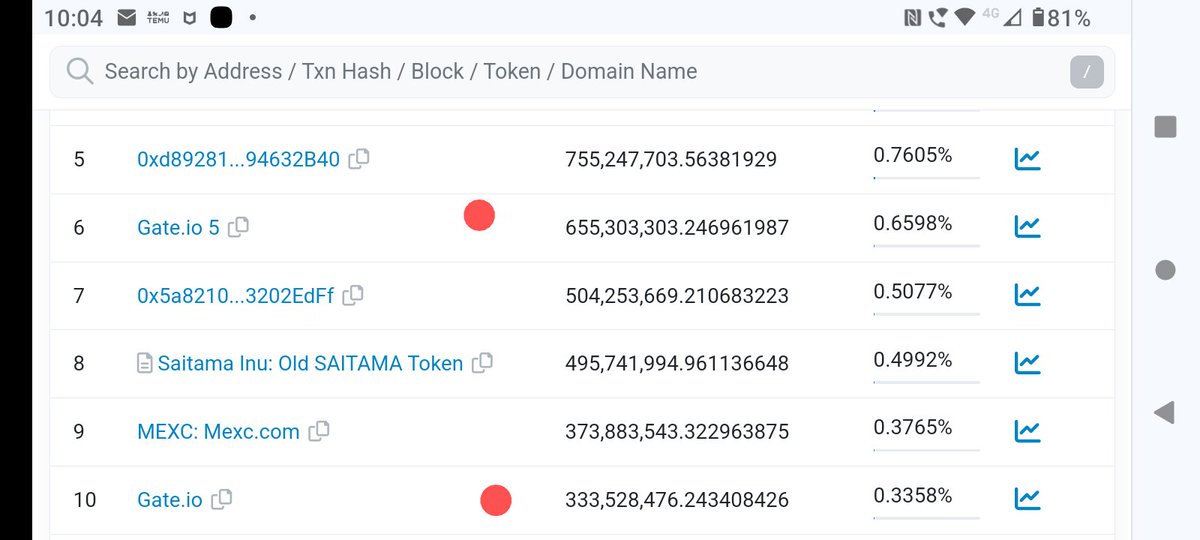The image size is (1200, 540).
Task: Click the 0.6598% percentage bar
Action: (x=926, y=245)
